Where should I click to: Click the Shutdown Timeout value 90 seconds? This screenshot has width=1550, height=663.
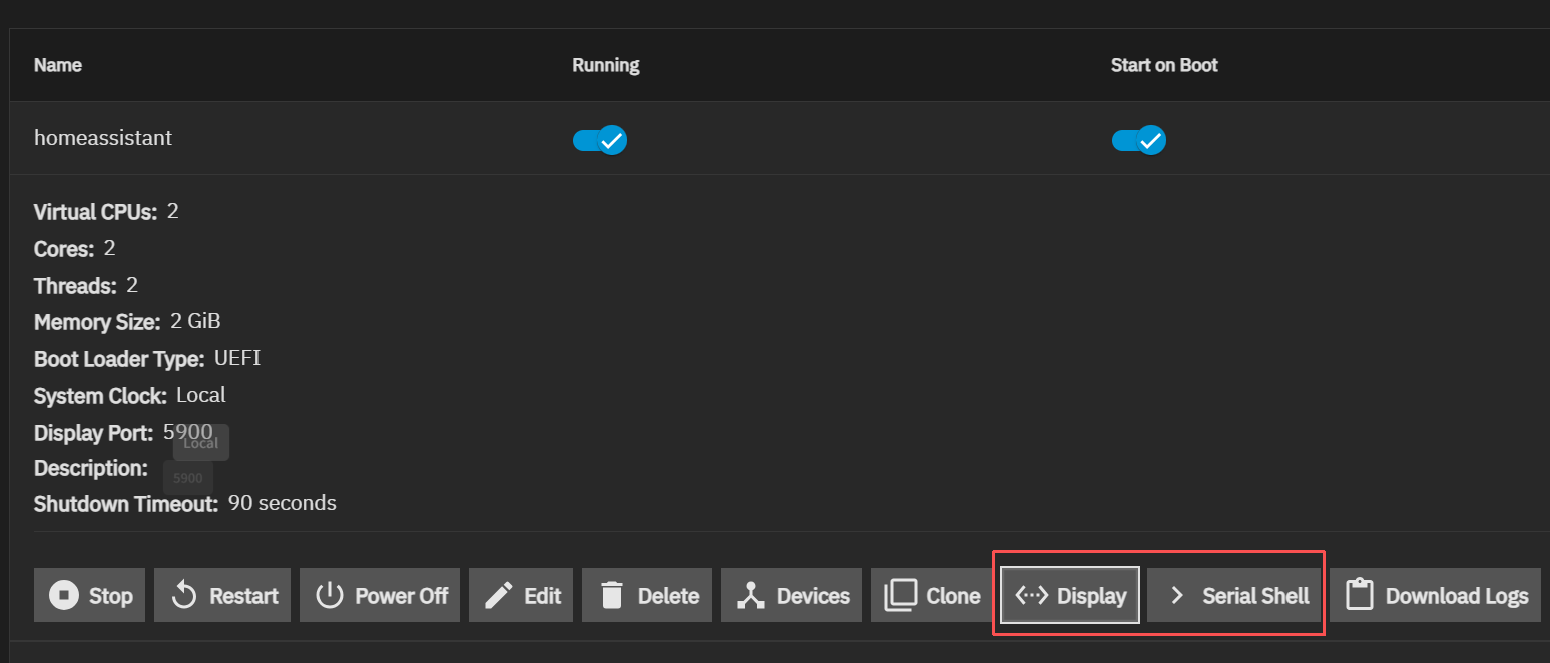(x=282, y=503)
